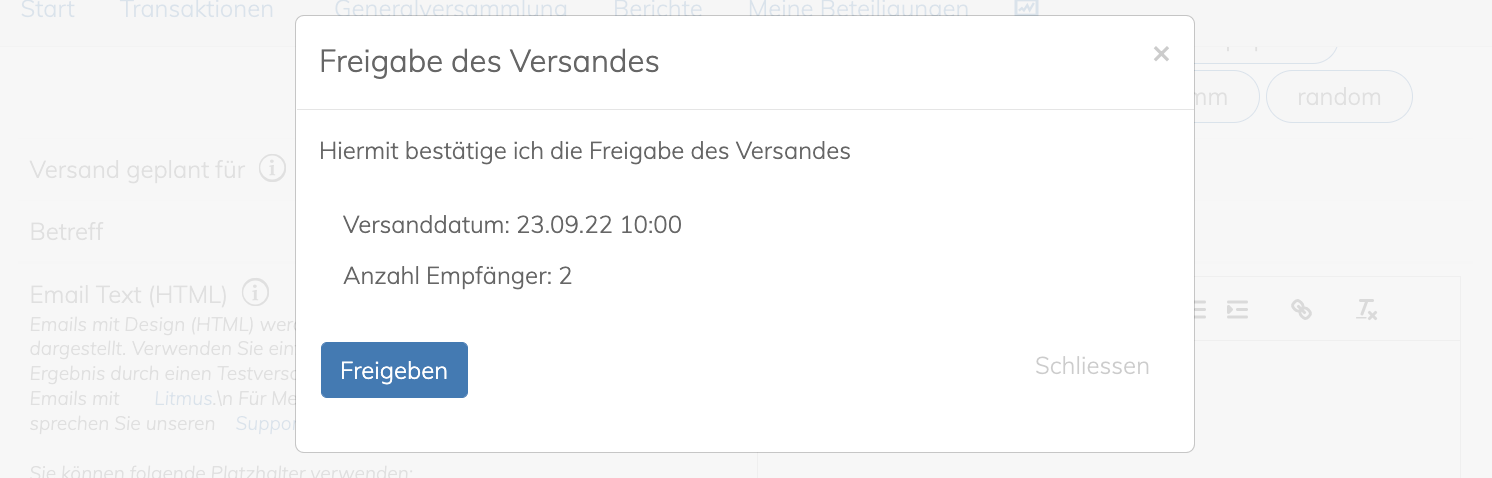Clear text formatting in editor toolbar
The height and width of the screenshot is (478, 1492).
coord(1366,309)
